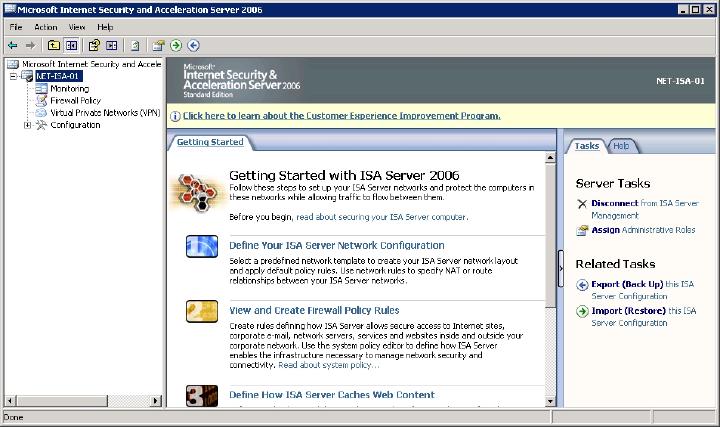Collapse the NET-ISA-01 tree node
Screen dimensions: 720x427
tap(13, 76)
